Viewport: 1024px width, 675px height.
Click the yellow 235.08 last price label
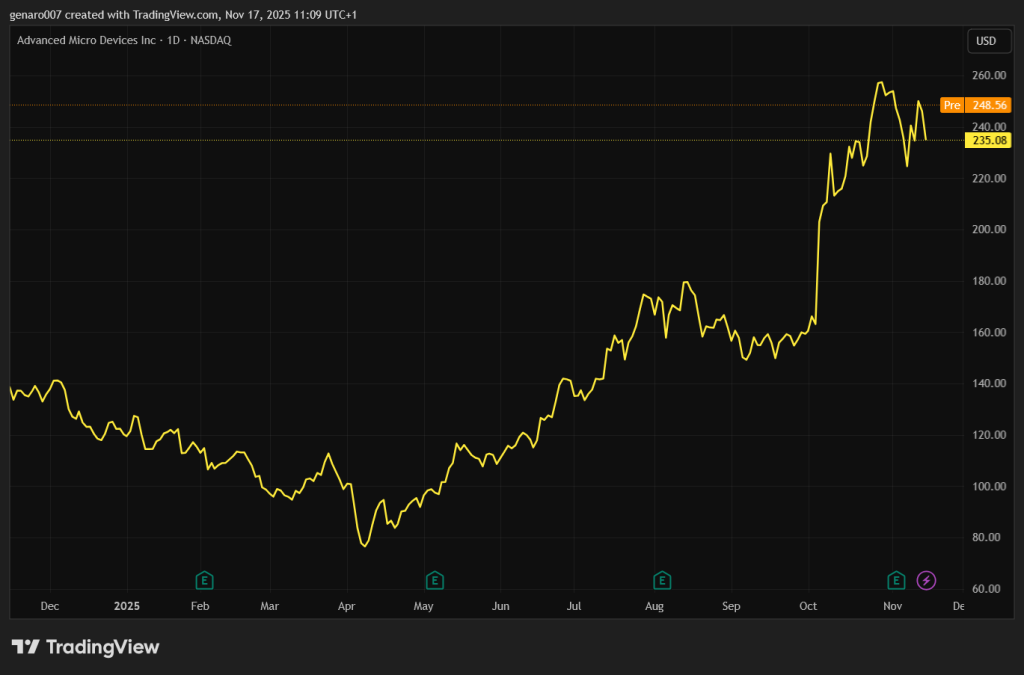click(x=989, y=141)
